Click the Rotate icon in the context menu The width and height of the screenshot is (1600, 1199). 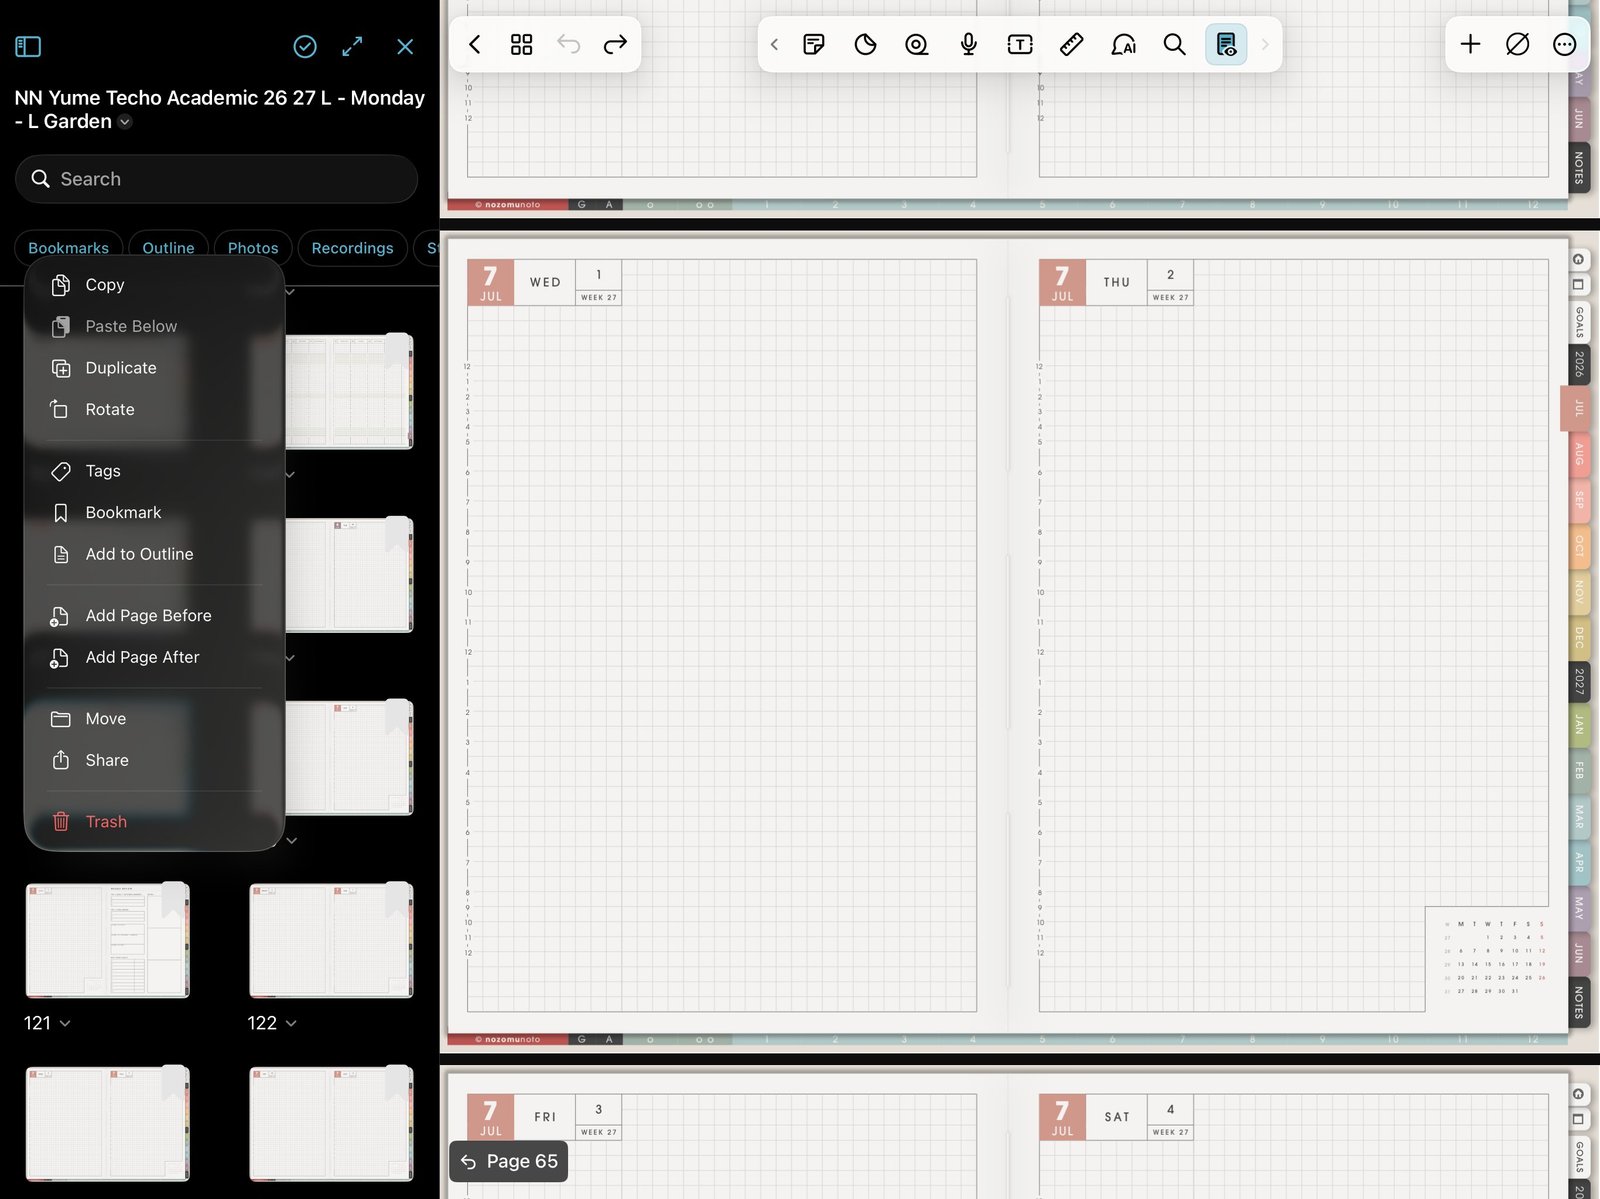[x=60, y=410]
